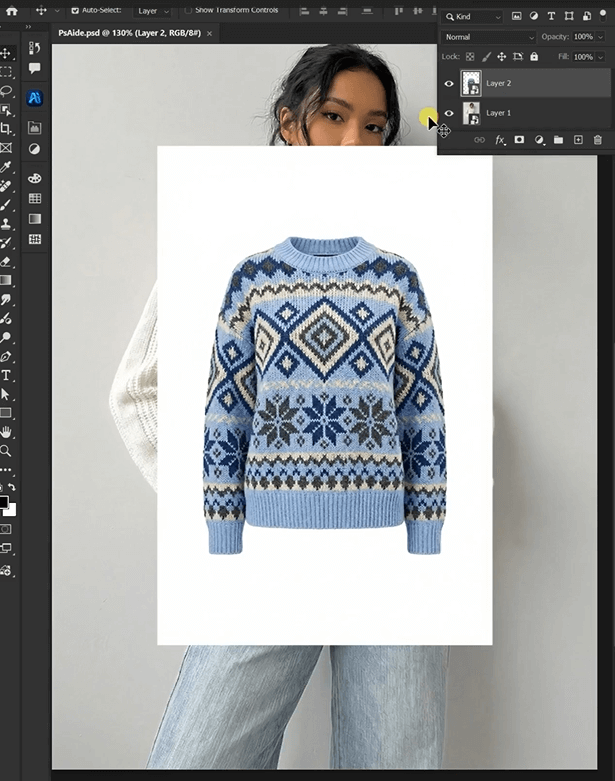Open the Auto-Select Layer dropdown
615x781 pixels.
pos(153,10)
